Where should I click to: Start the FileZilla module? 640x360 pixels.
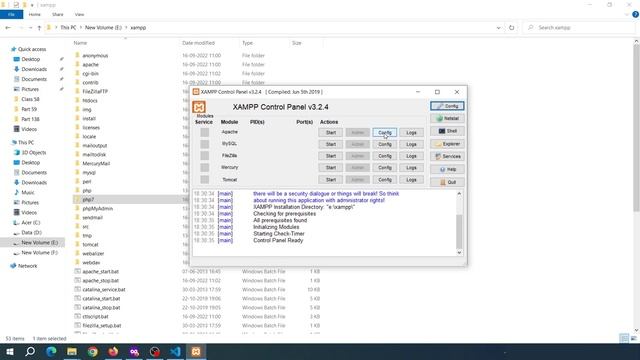click(331, 156)
